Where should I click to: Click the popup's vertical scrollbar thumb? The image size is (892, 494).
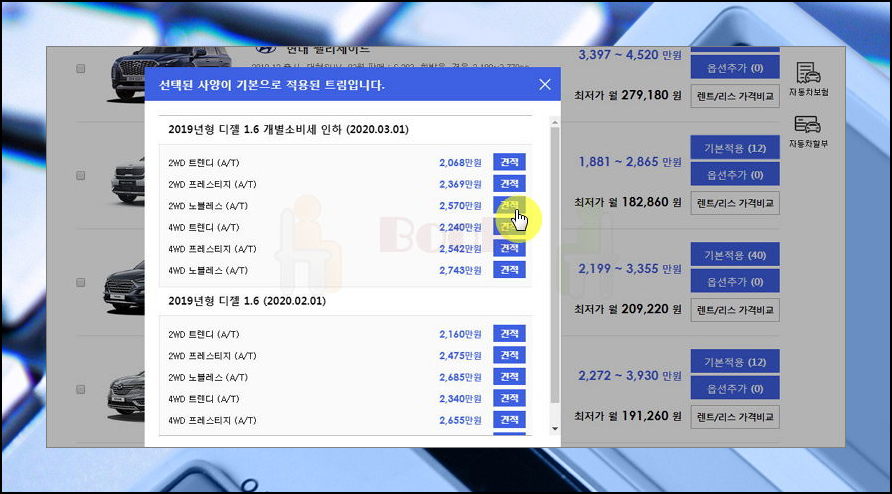[x=555, y=265]
